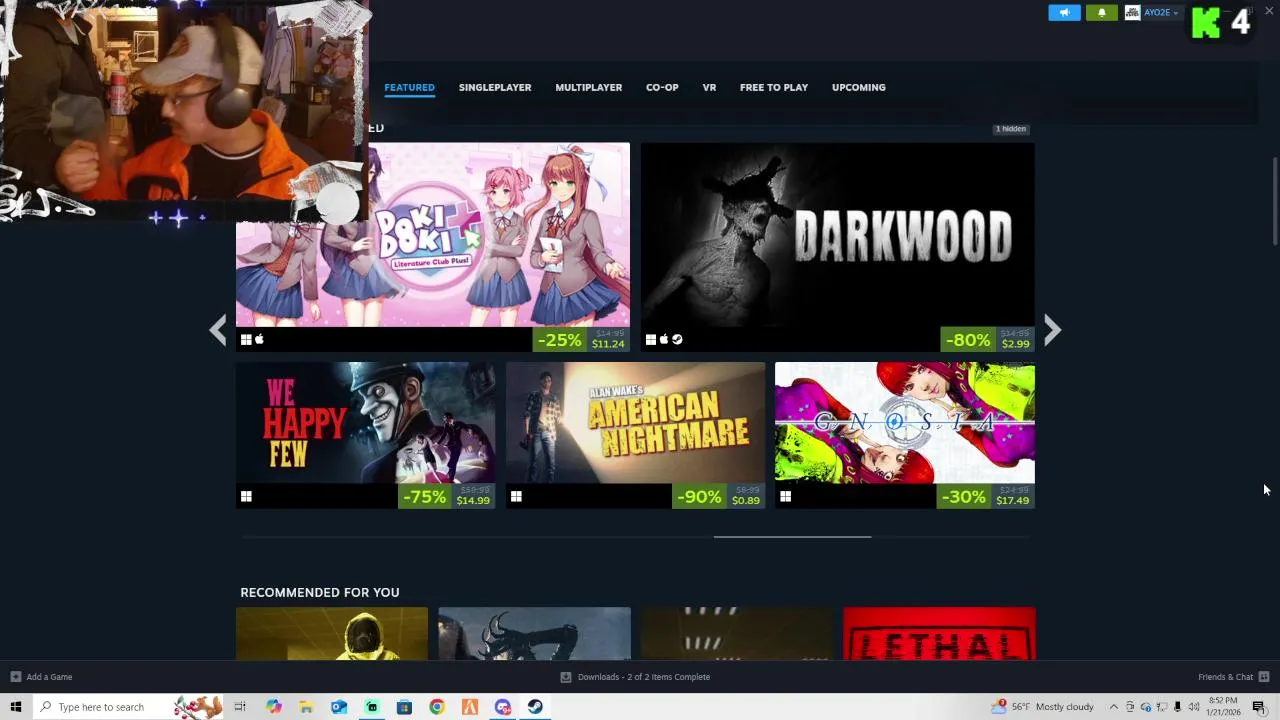Click the Darkwood $2.99 price
The image size is (1280, 720).
[1015, 344]
